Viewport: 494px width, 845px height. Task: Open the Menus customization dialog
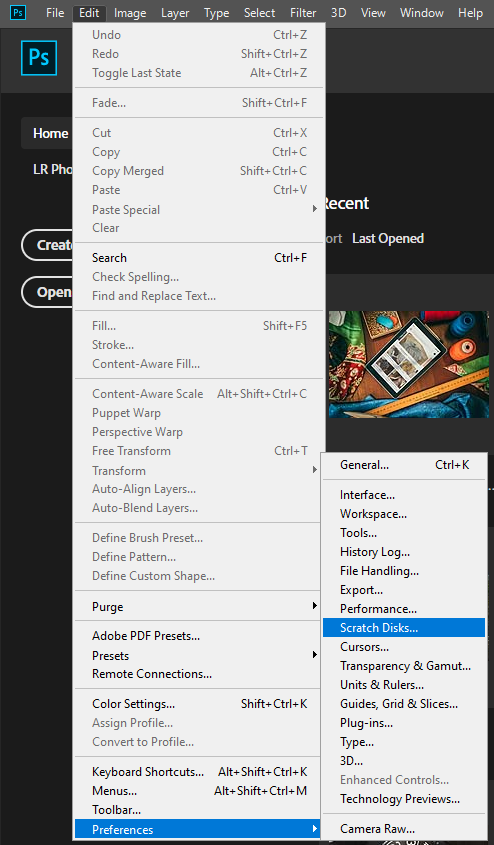pos(199,791)
